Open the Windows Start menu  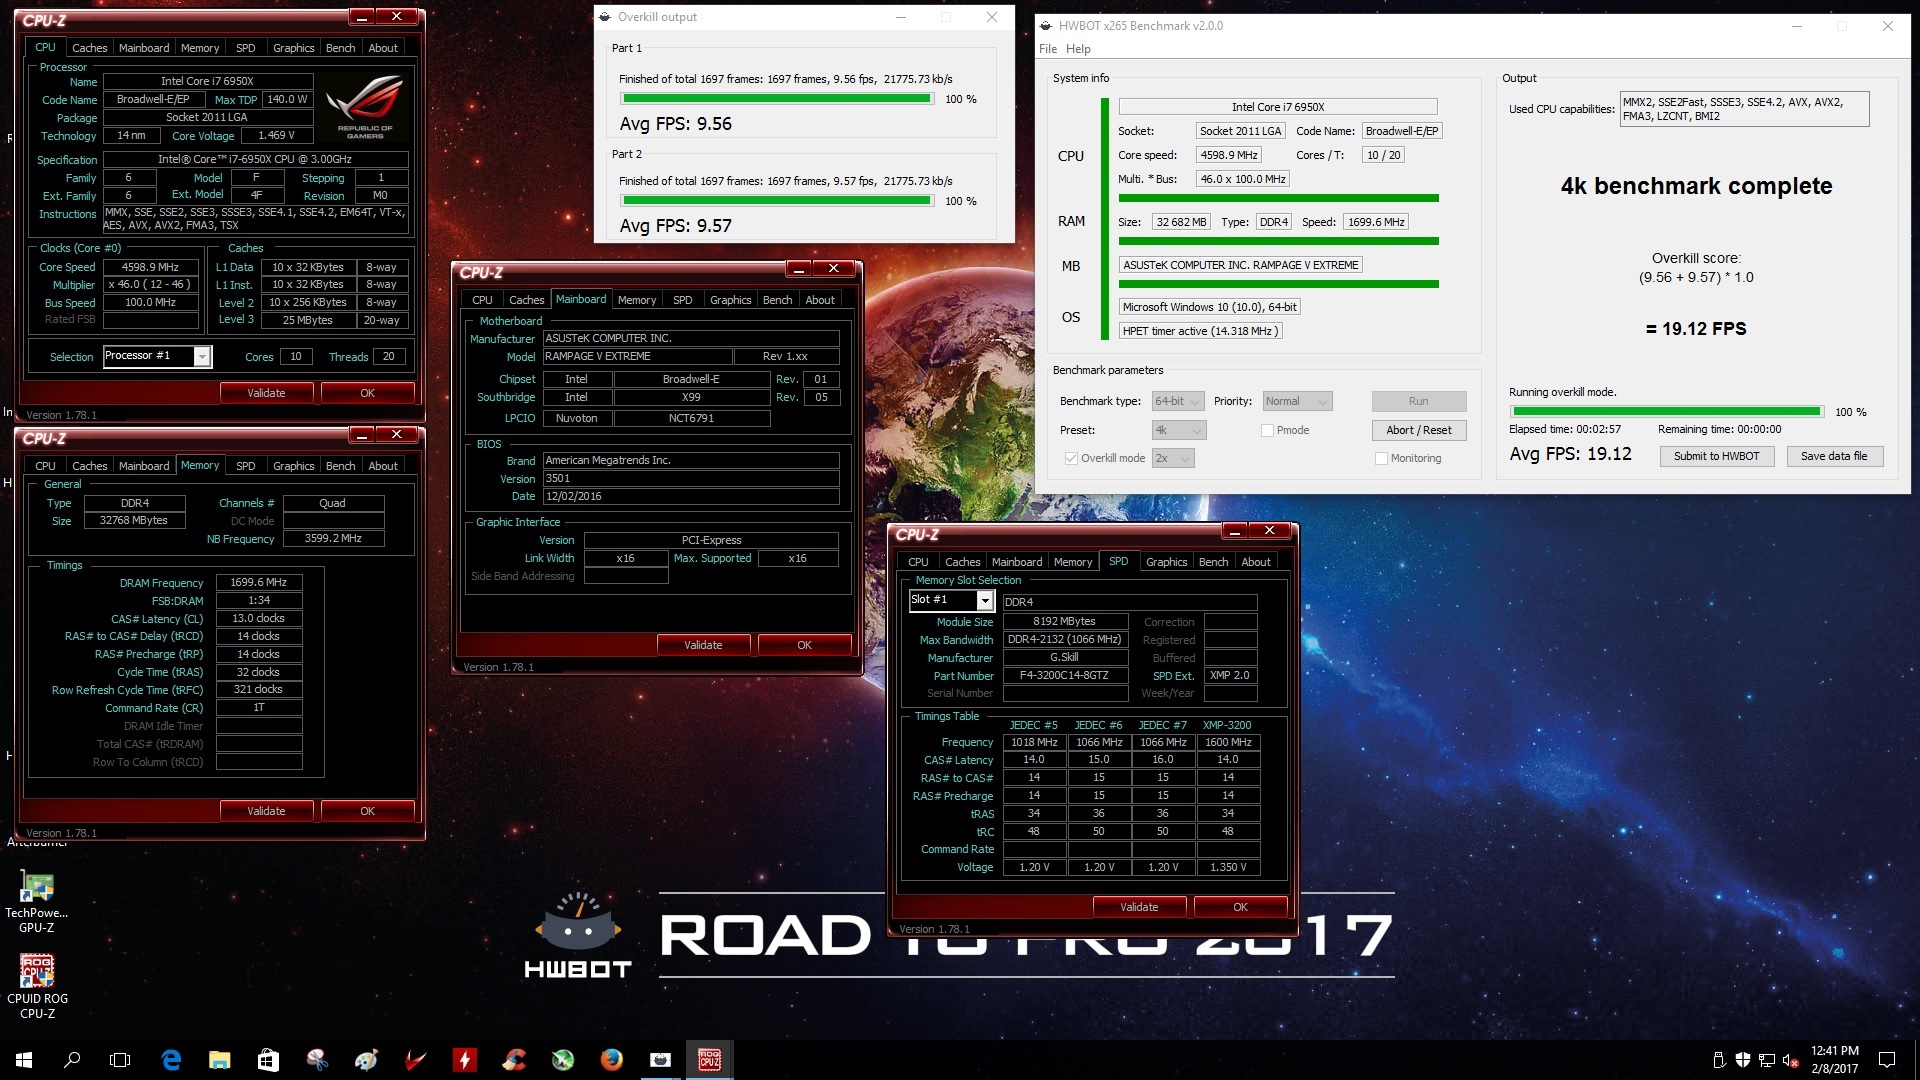click(24, 1060)
